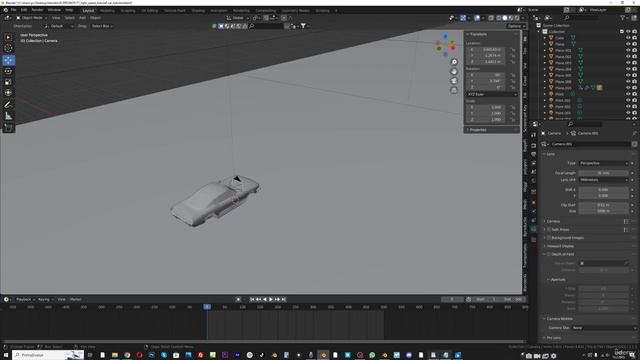Open the XYZ Euler rotation mode dropdown
Viewport: 640px width, 360px height.
pyautogui.click(x=491, y=94)
